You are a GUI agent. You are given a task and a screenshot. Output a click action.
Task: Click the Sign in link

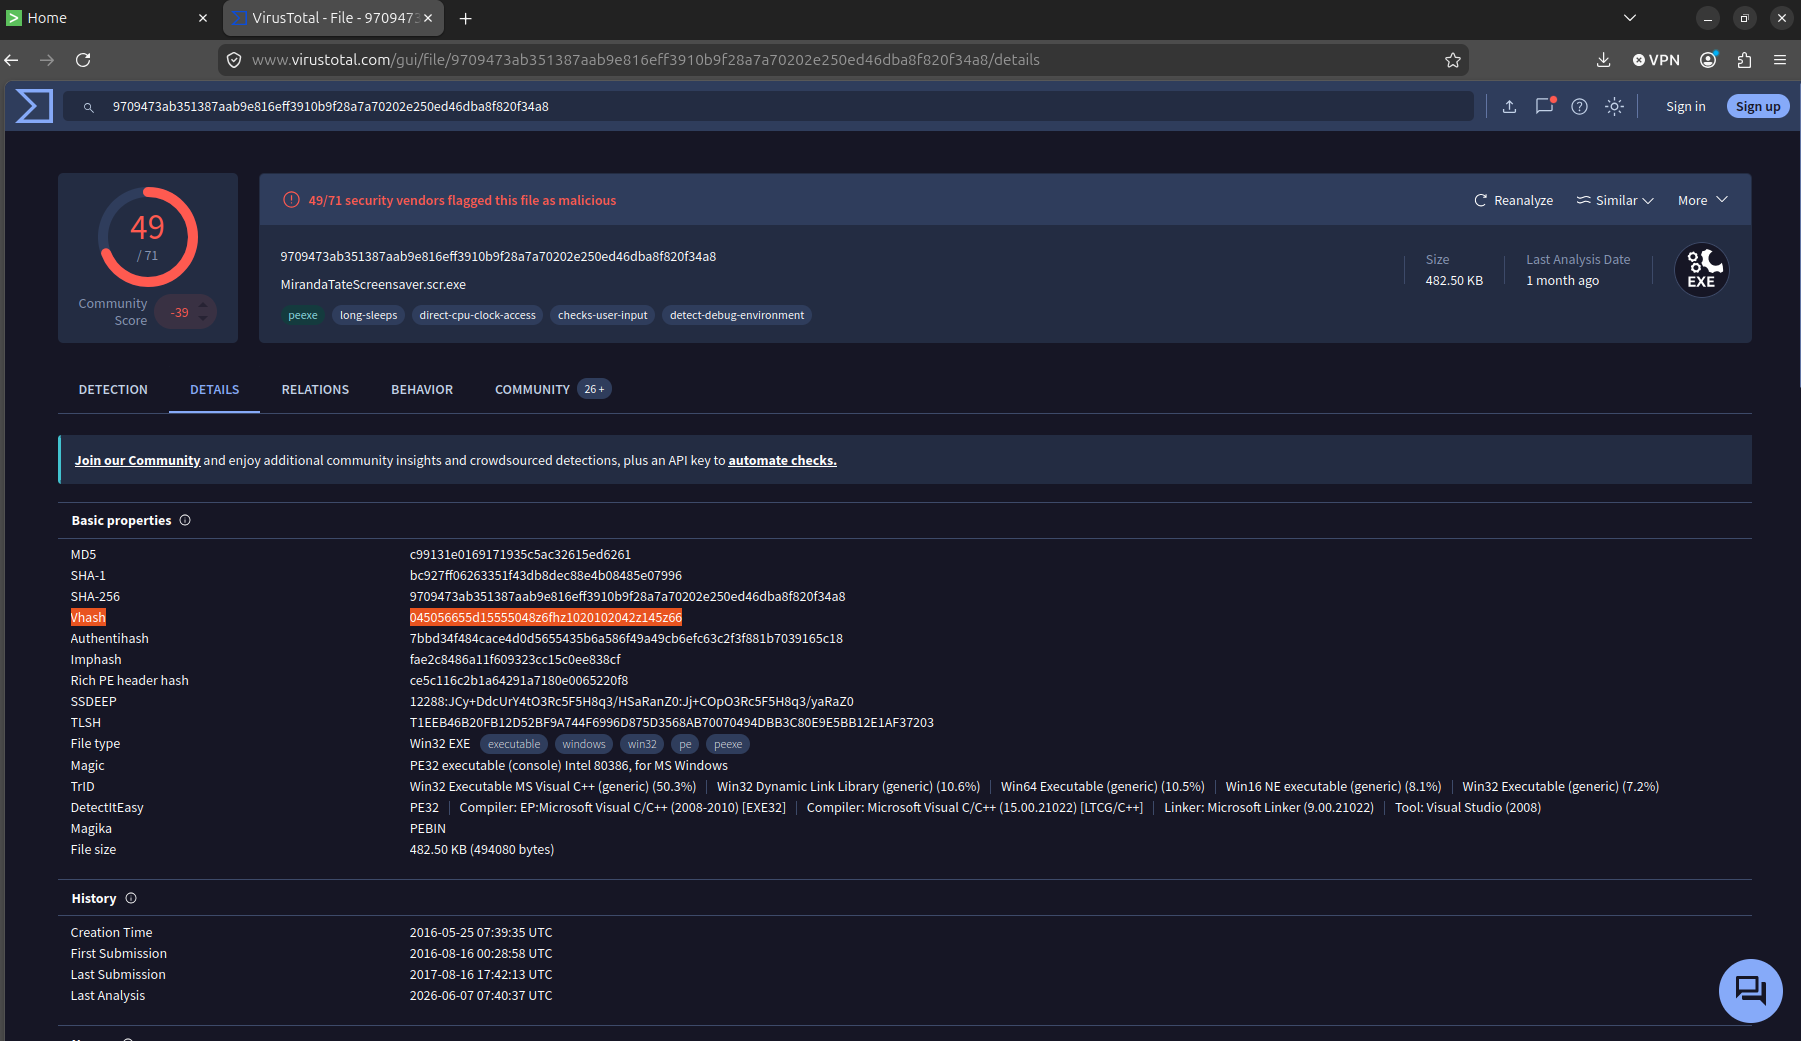point(1685,106)
